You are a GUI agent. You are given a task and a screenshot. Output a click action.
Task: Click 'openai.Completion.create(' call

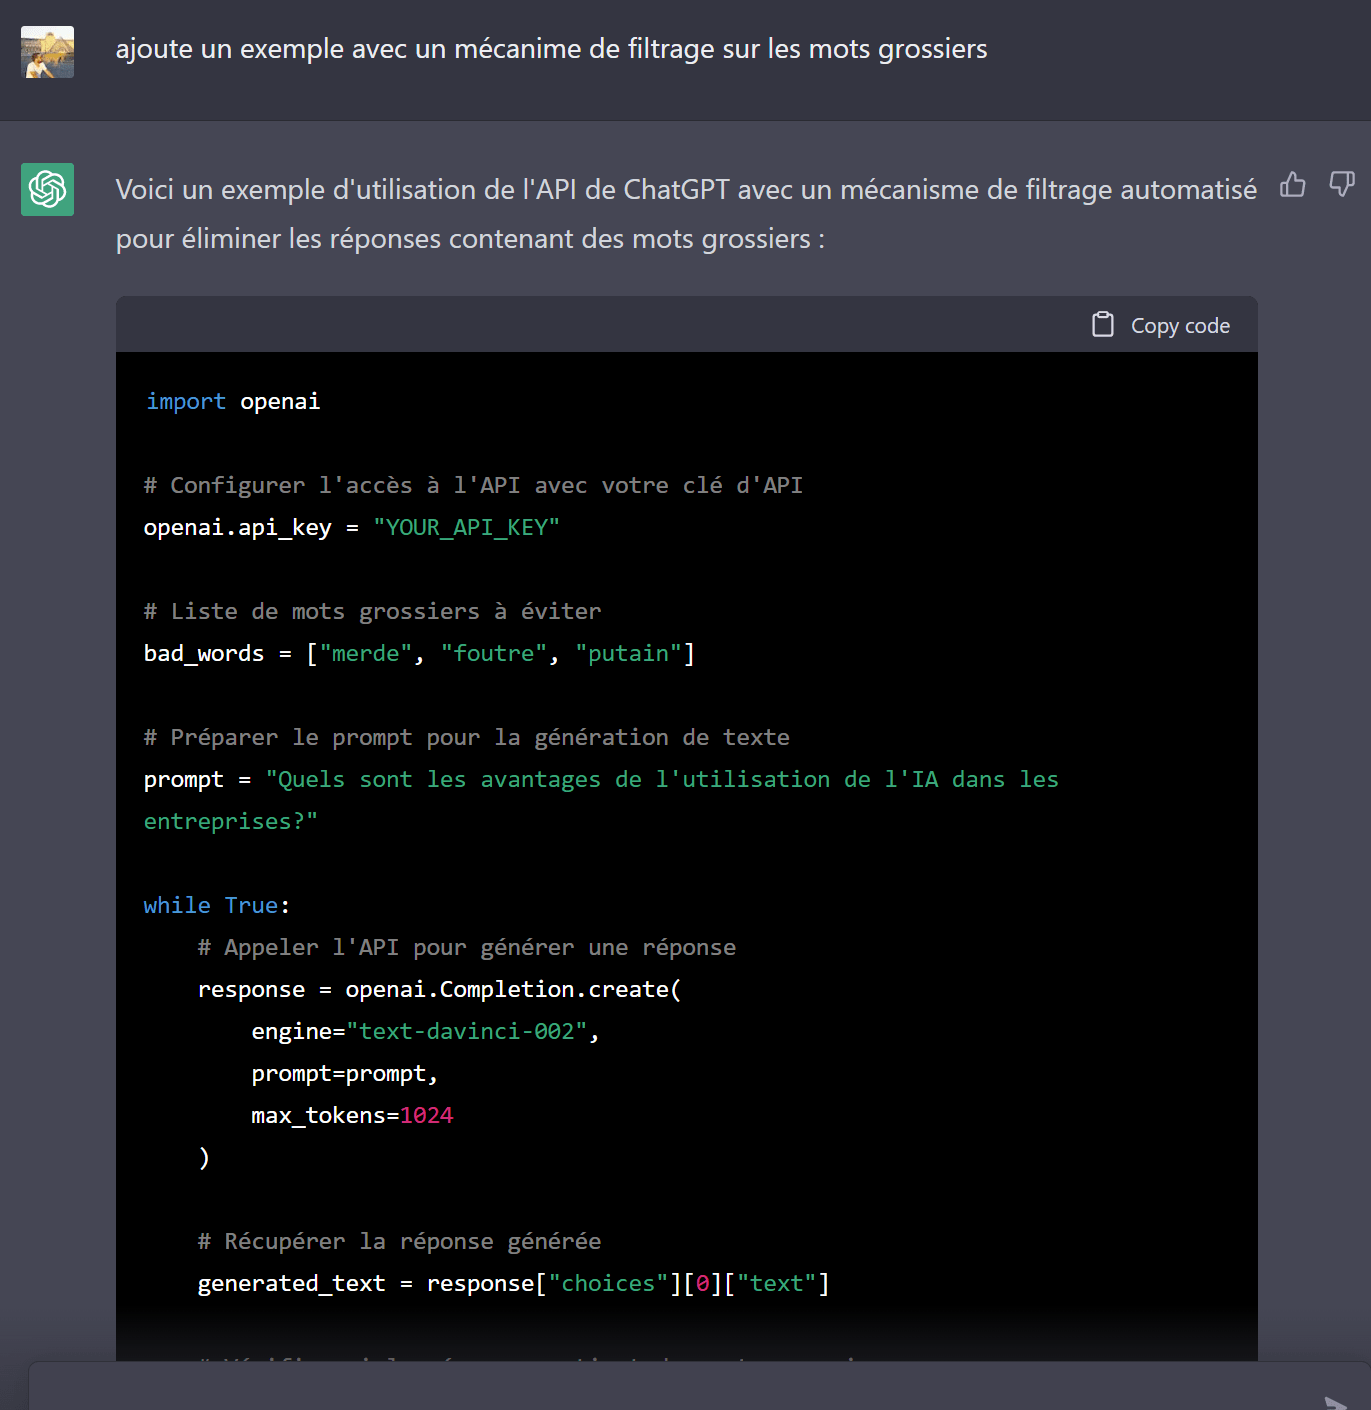pyautogui.click(x=513, y=990)
